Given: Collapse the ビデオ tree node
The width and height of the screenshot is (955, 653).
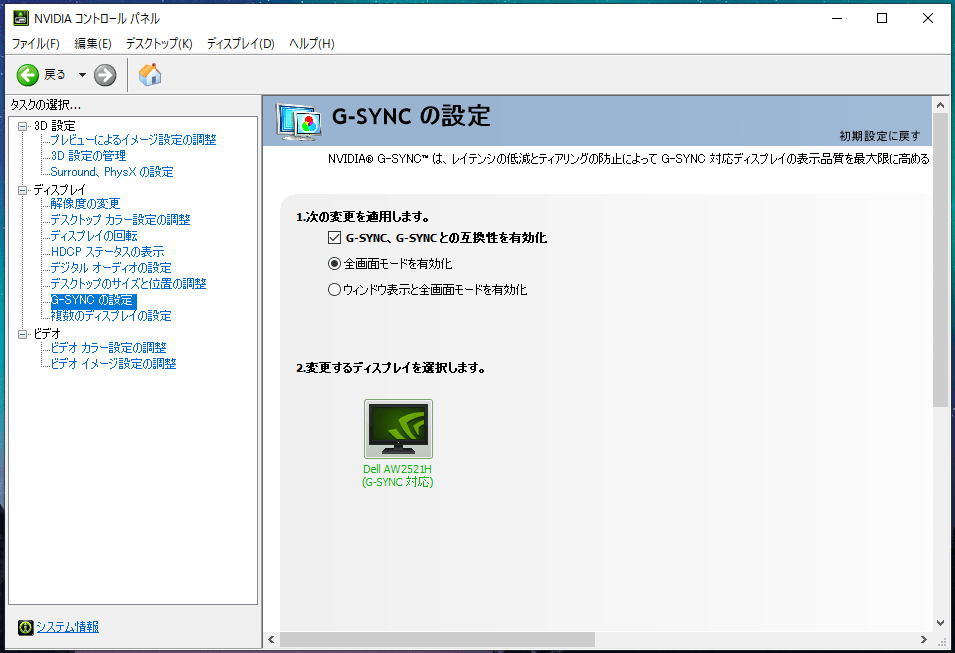Looking at the screenshot, I should 23,334.
